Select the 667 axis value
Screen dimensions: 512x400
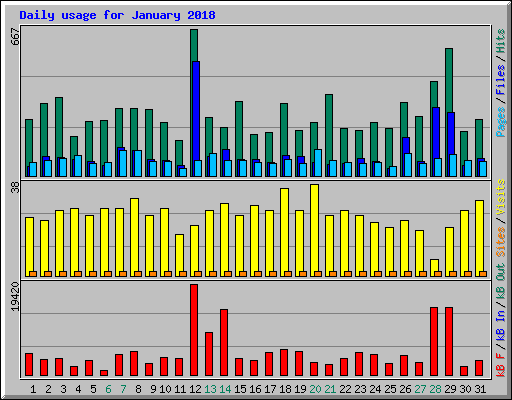coord(15,37)
